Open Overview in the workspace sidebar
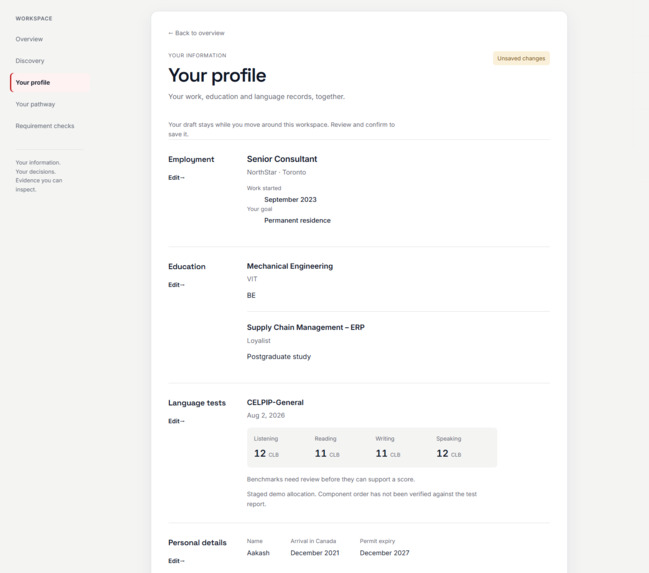This screenshot has height=573, width=649. pyautogui.click(x=29, y=39)
